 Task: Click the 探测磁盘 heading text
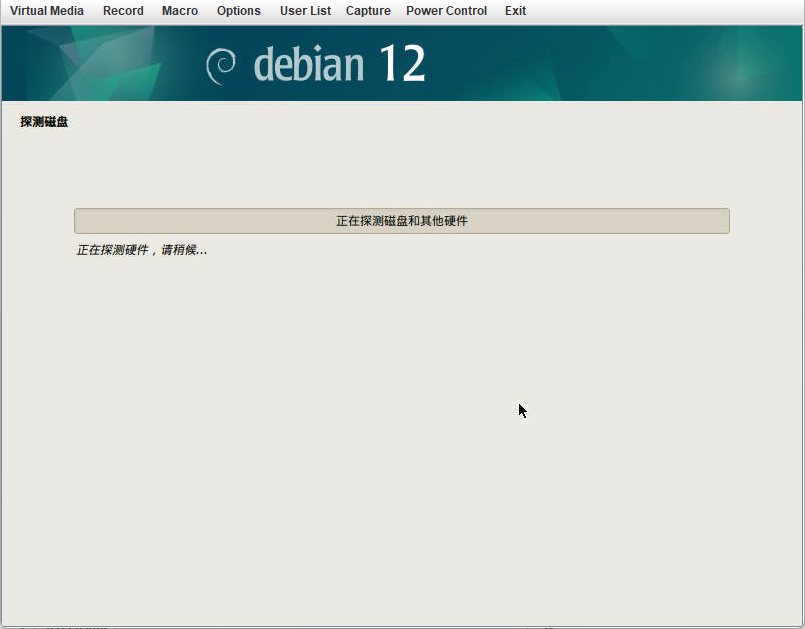pyautogui.click(x=44, y=122)
